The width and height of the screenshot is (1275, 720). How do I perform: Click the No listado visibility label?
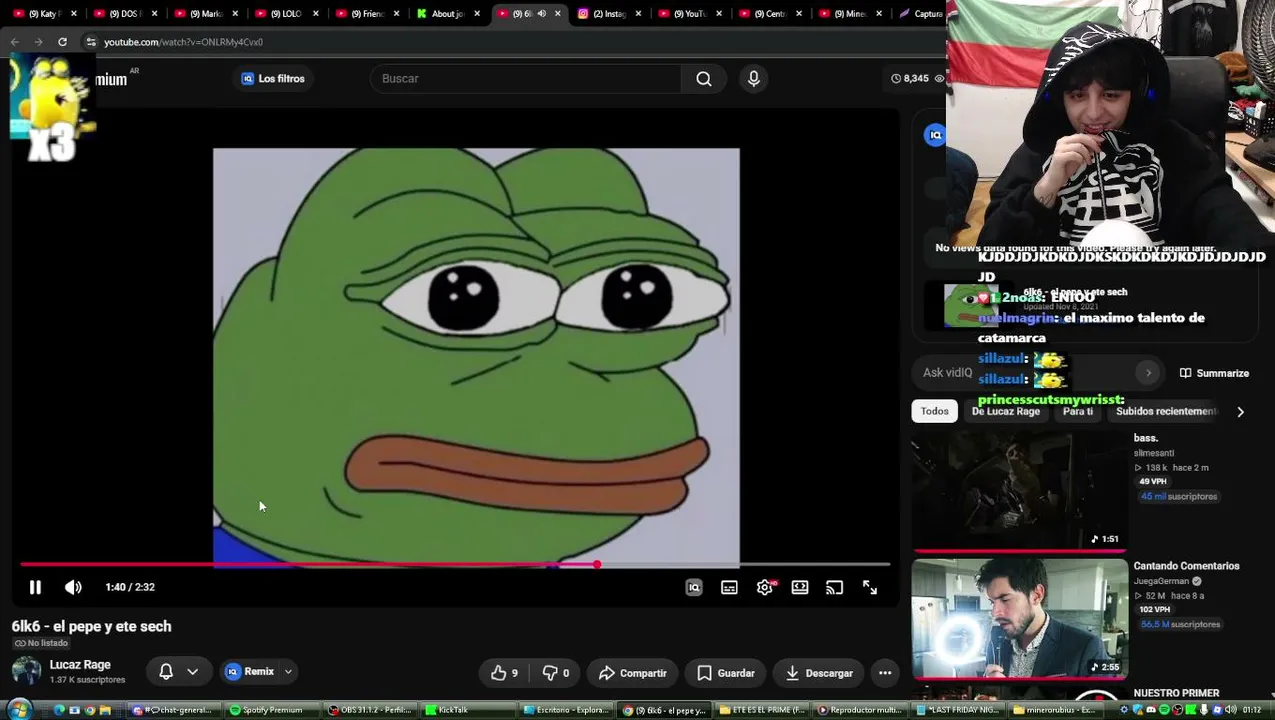click(41, 643)
